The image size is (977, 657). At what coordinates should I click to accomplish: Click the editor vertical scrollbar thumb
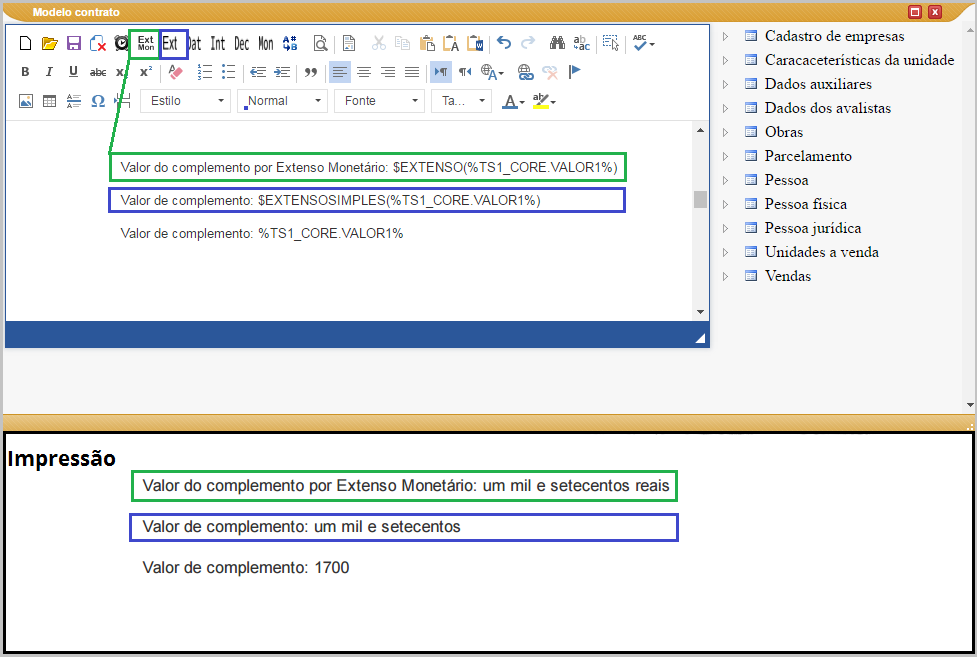tap(700, 199)
